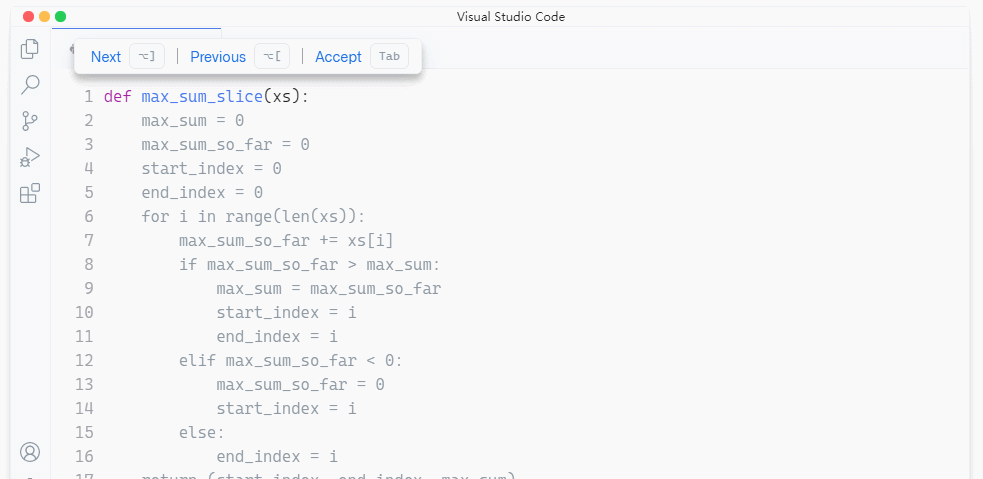Screen dimensions: 983x479
Task: Click the ⌥] shortcut badge beside Next
Action: point(147,57)
